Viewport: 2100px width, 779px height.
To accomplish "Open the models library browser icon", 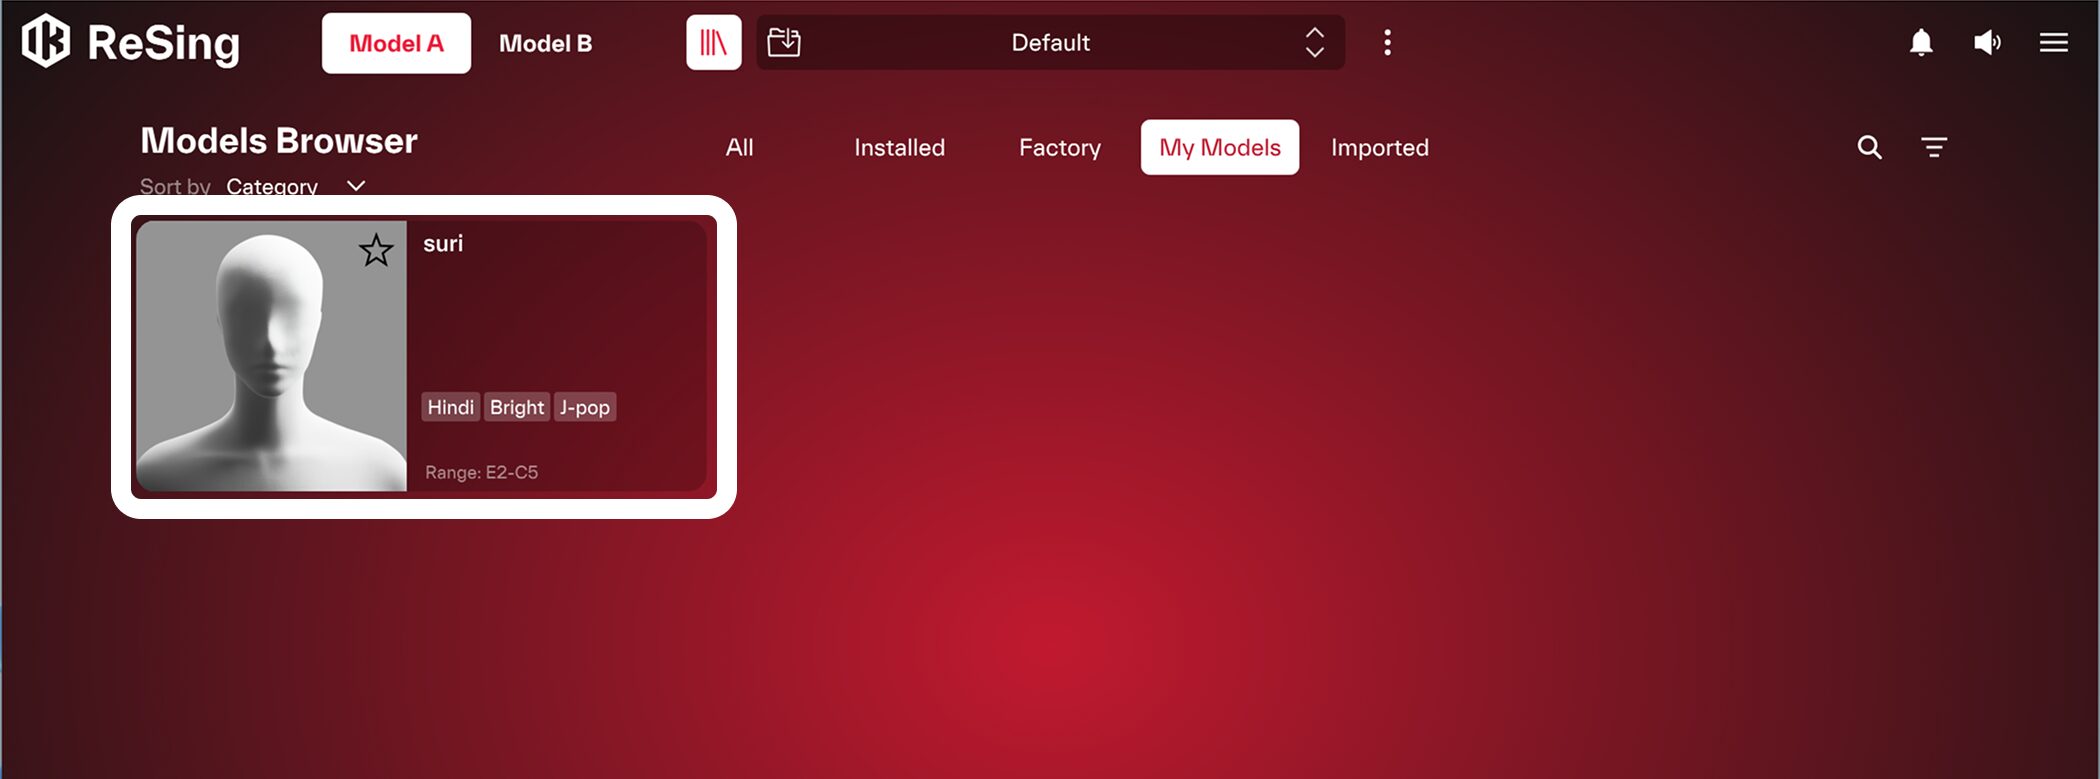I will coord(713,43).
